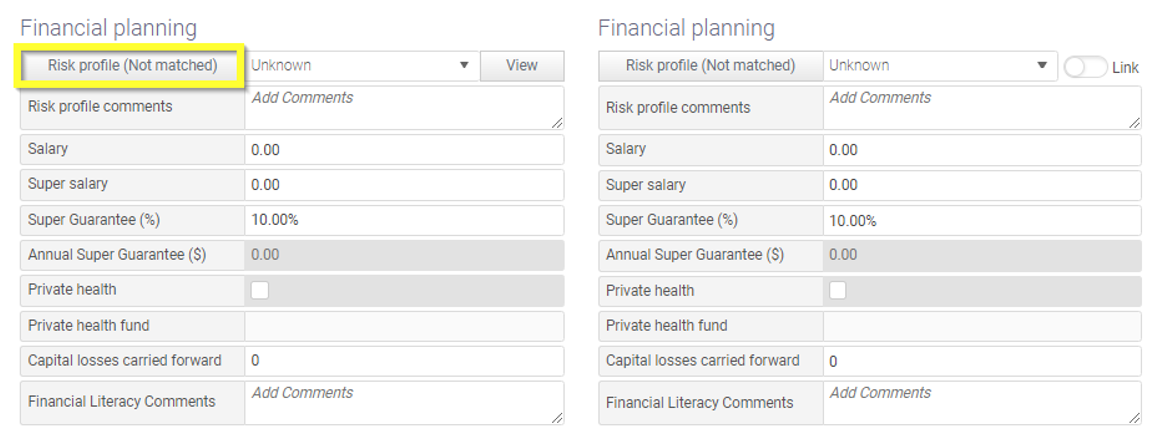Click the right Financial Literacy Comments box

click(x=982, y=402)
